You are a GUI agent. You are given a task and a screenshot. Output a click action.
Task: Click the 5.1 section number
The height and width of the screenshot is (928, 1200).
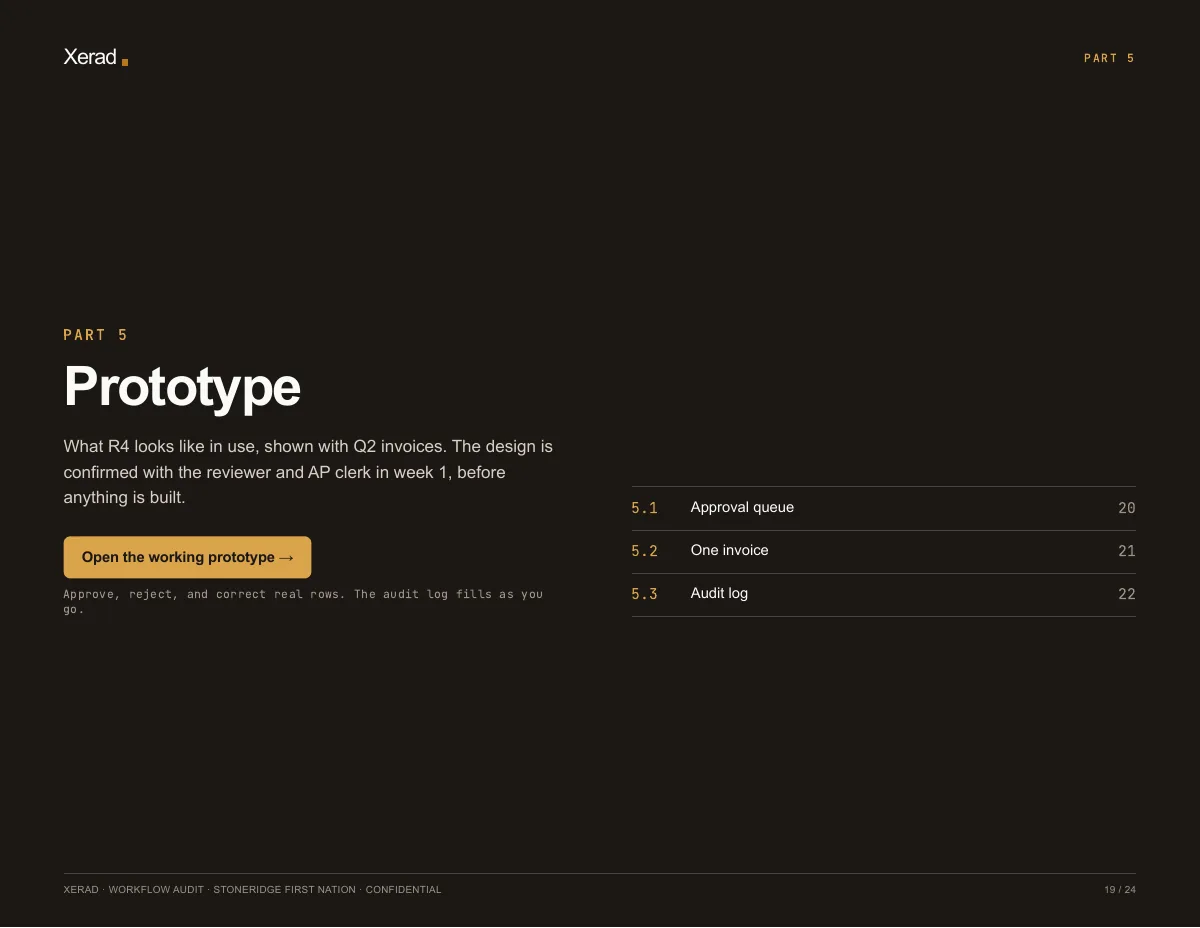[x=644, y=508]
